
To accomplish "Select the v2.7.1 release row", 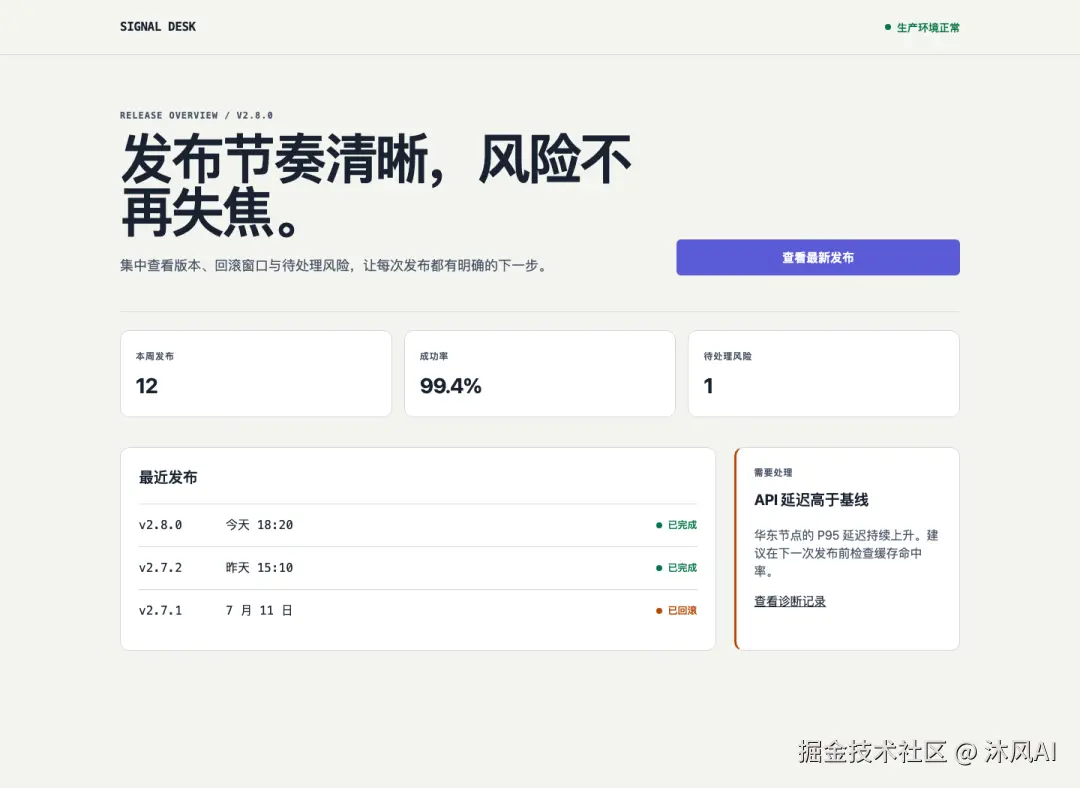I will tap(417, 610).
